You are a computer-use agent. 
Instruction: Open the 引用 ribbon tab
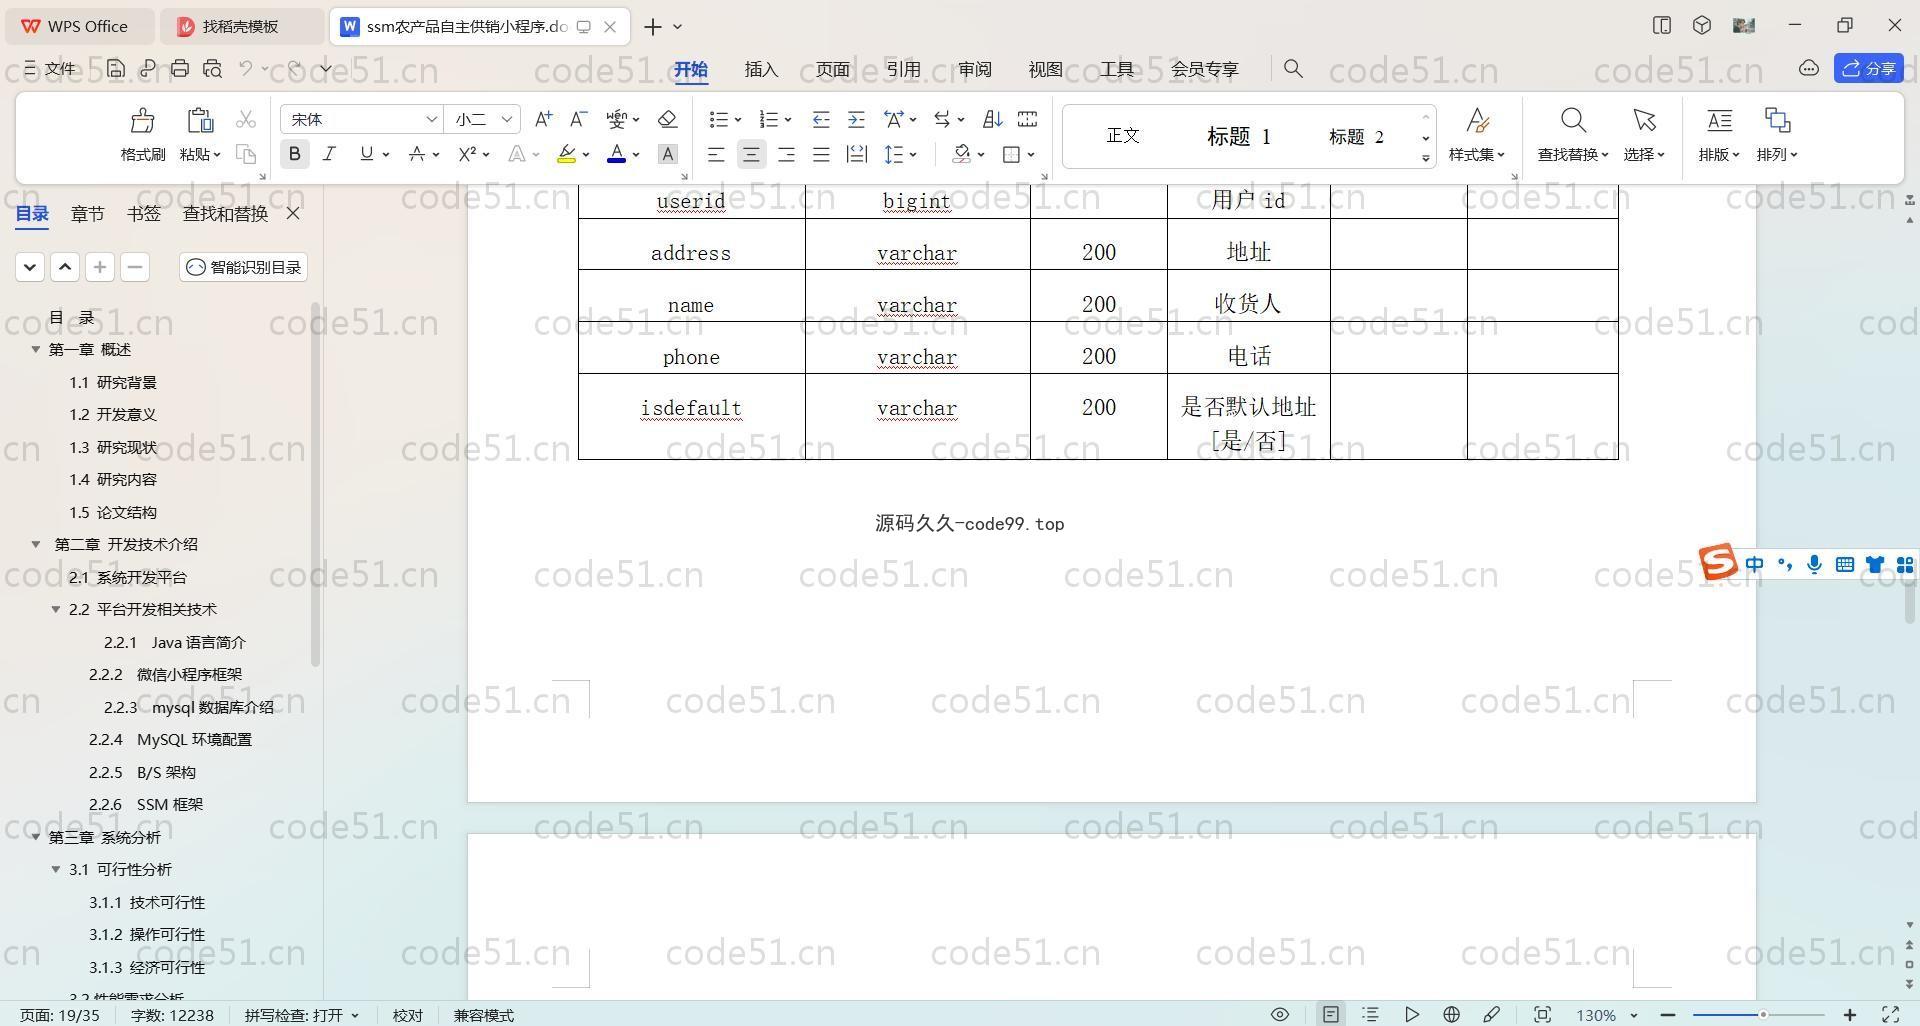(903, 69)
